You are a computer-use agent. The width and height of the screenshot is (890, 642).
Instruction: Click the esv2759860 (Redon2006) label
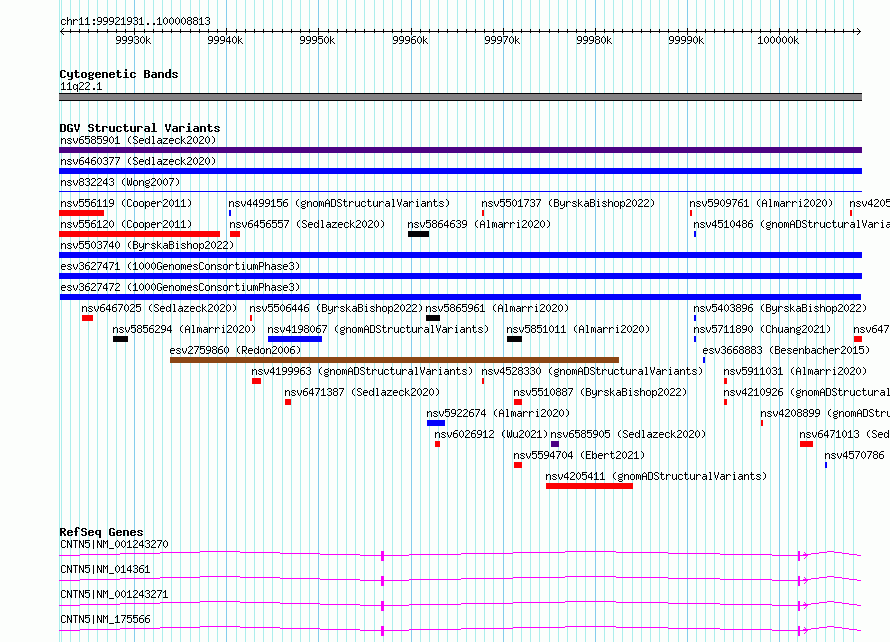235,350
